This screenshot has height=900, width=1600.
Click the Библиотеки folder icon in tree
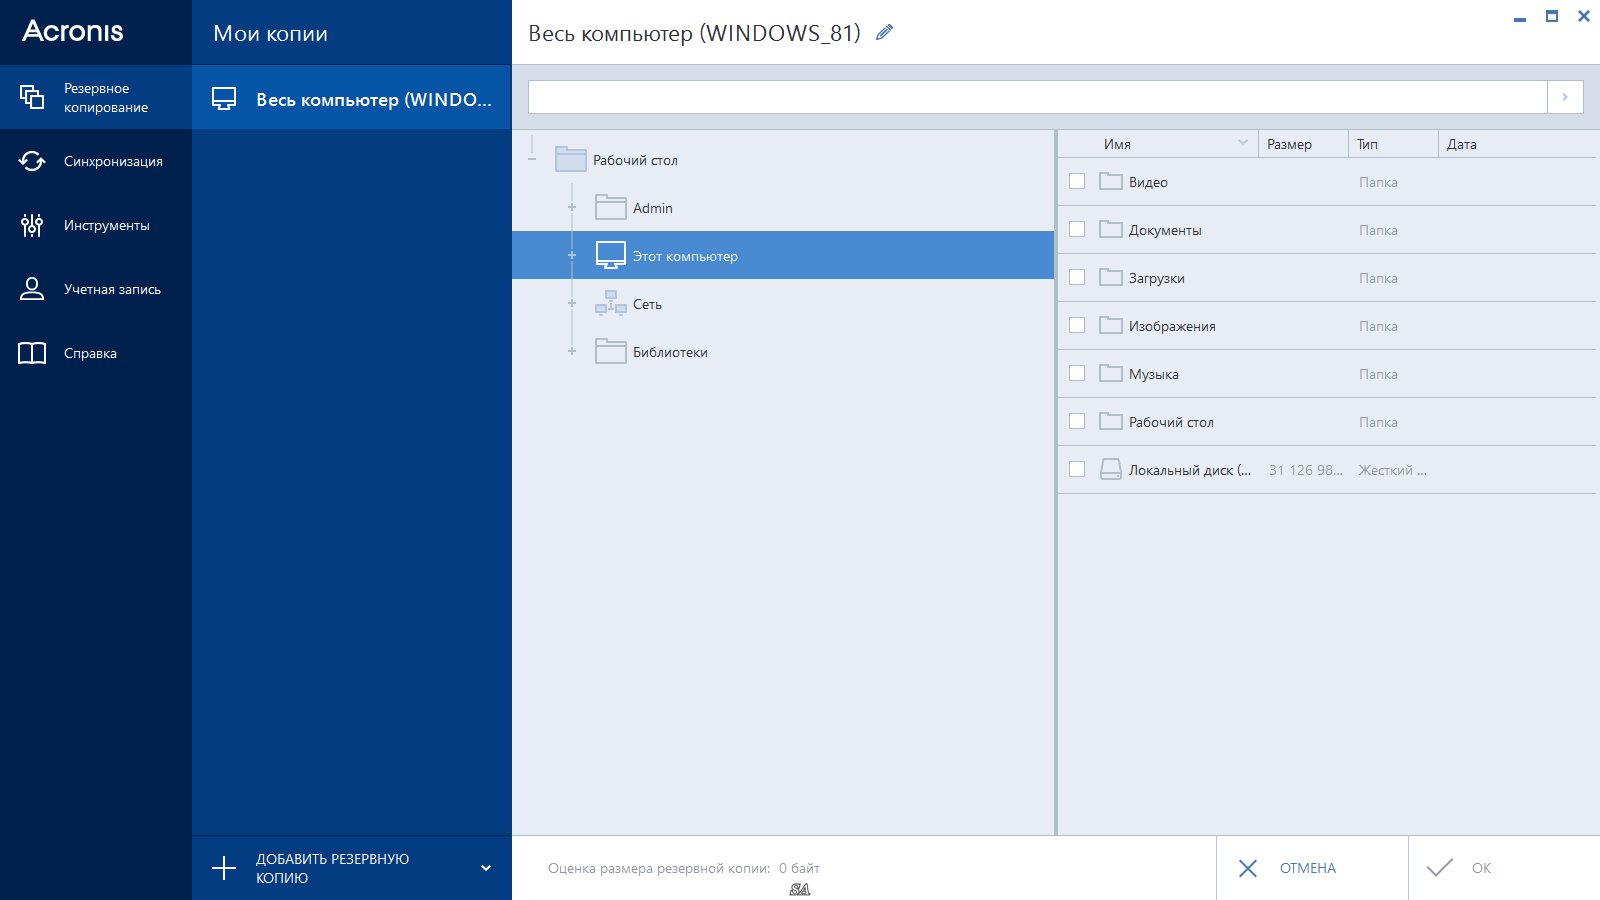click(x=610, y=351)
